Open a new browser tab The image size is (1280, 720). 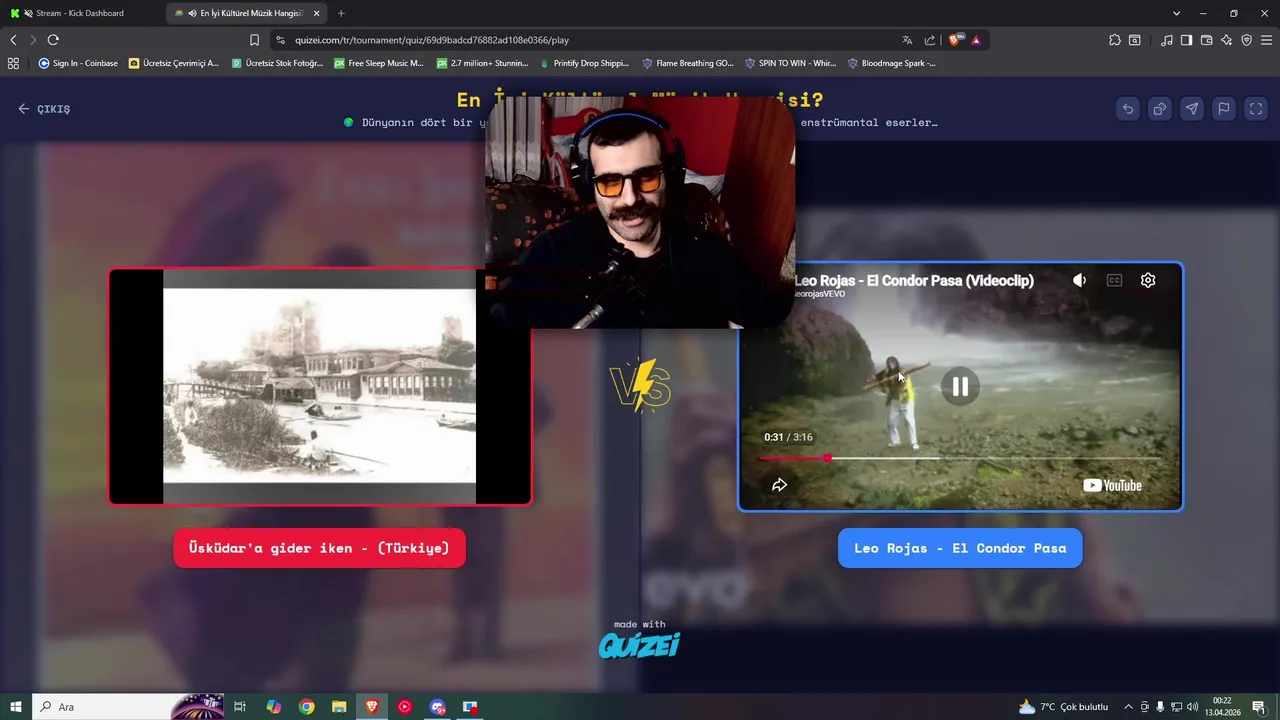tap(341, 13)
